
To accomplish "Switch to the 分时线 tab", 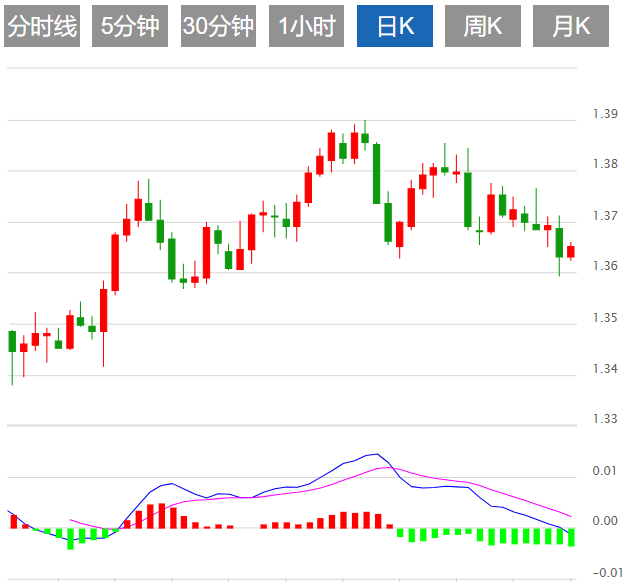I will point(42,27).
